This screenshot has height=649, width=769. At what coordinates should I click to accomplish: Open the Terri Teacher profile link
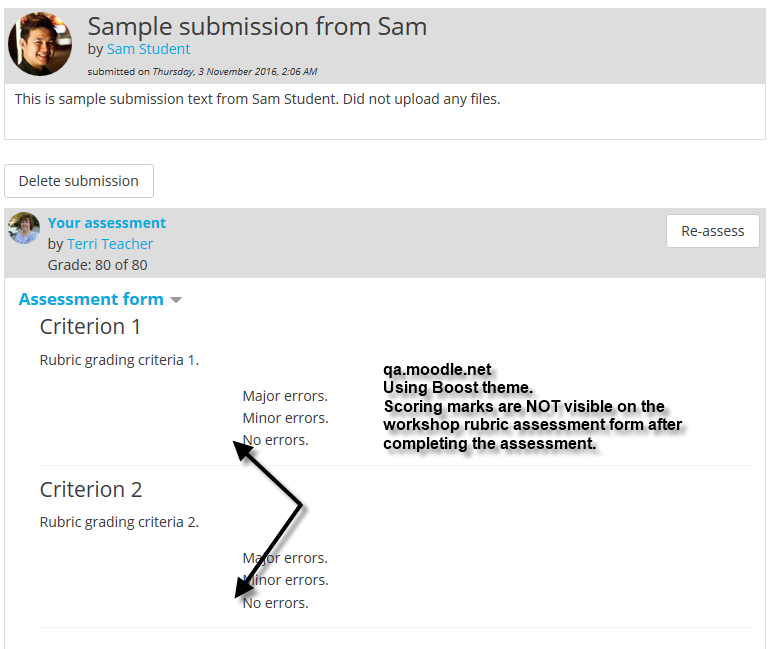pos(110,244)
